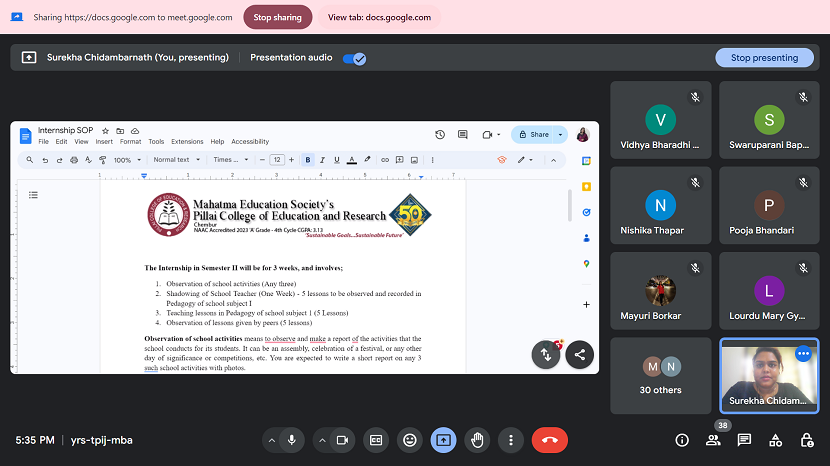830x466 pixels.
Task: Click the microphone button in Meet controls
Action: [292, 439]
